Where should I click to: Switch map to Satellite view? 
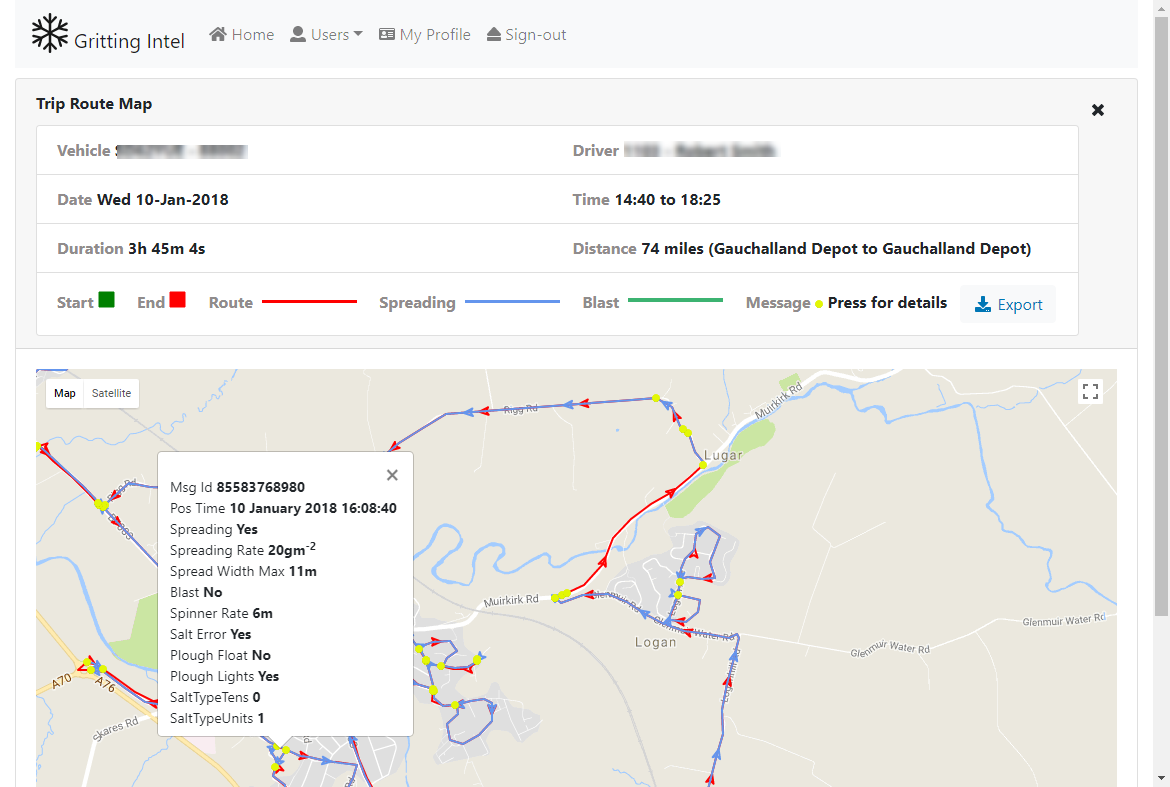[111, 393]
